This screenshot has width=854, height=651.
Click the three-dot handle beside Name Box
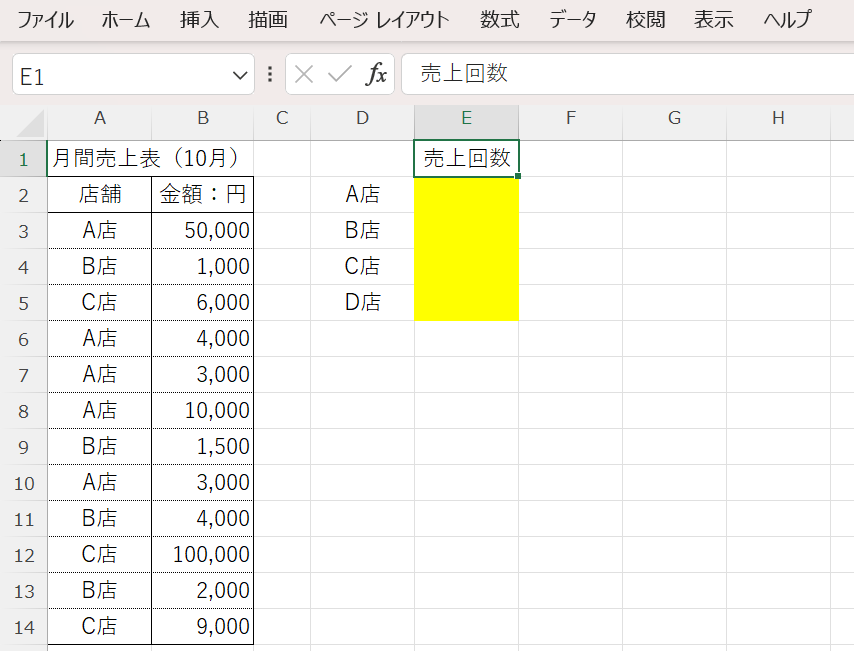click(x=270, y=75)
